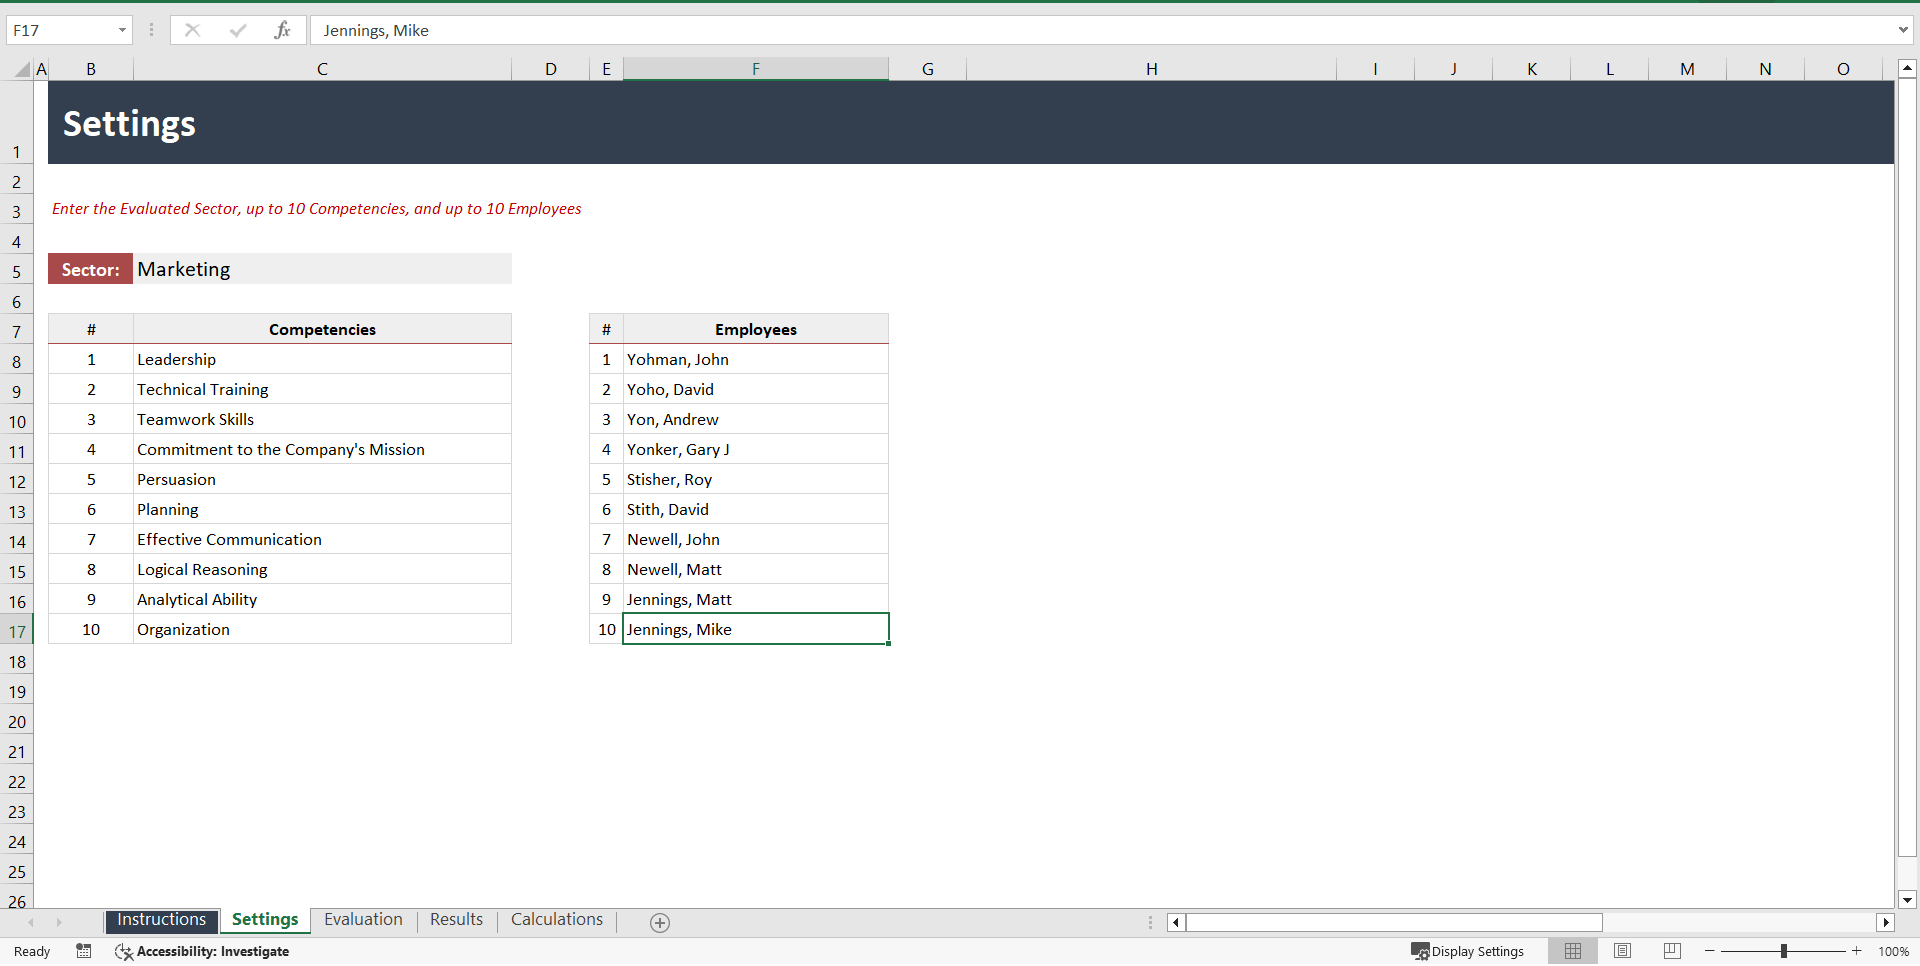This screenshot has width=1920, height=966.
Task: Open the Results sheet tab
Action: 456,920
